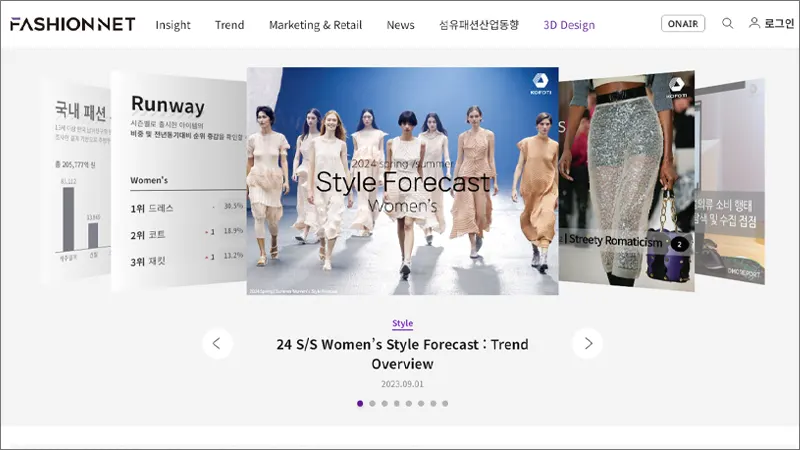The width and height of the screenshot is (800, 450).
Task: Open the Streety Romanticism slide
Action: [x=627, y=181]
